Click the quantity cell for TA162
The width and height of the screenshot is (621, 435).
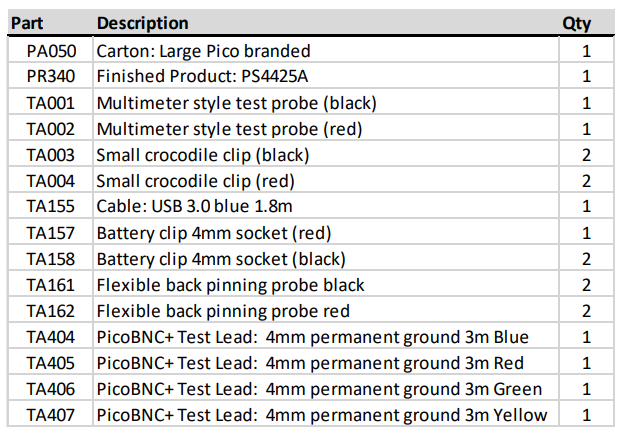pos(586,311)
